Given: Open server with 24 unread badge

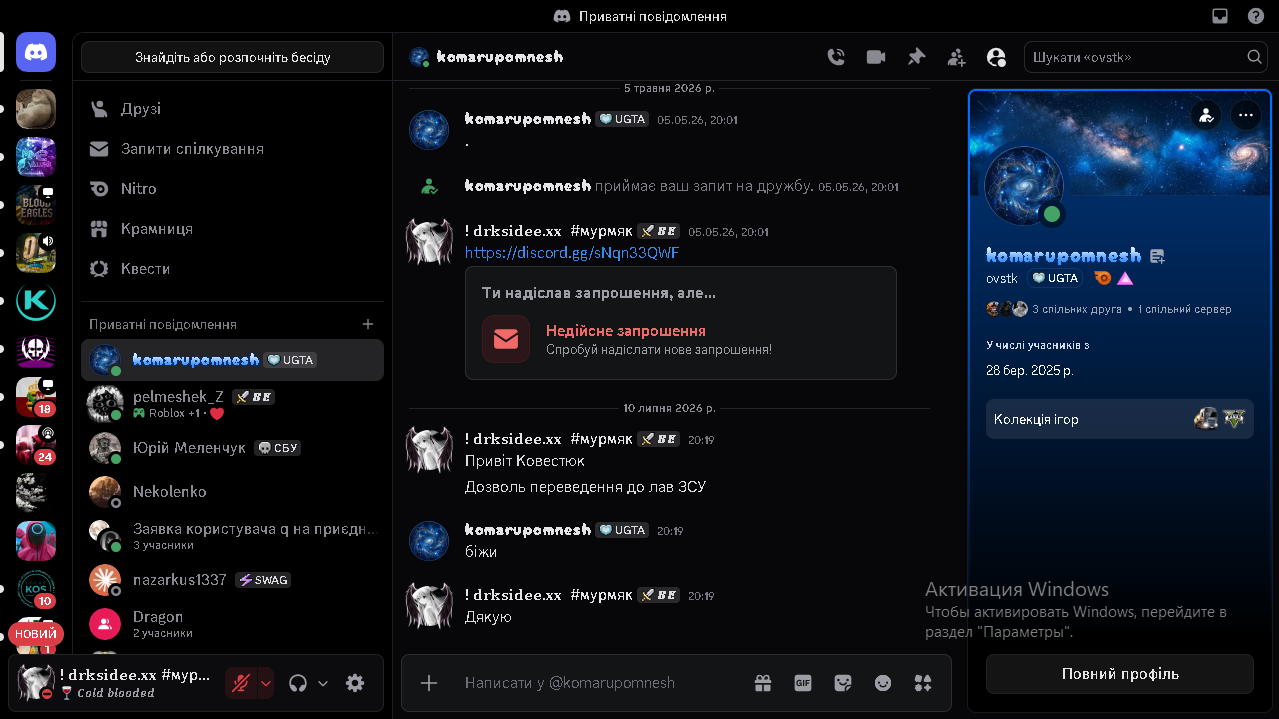Looking at the screenshot, I should (x=36, y=445).
